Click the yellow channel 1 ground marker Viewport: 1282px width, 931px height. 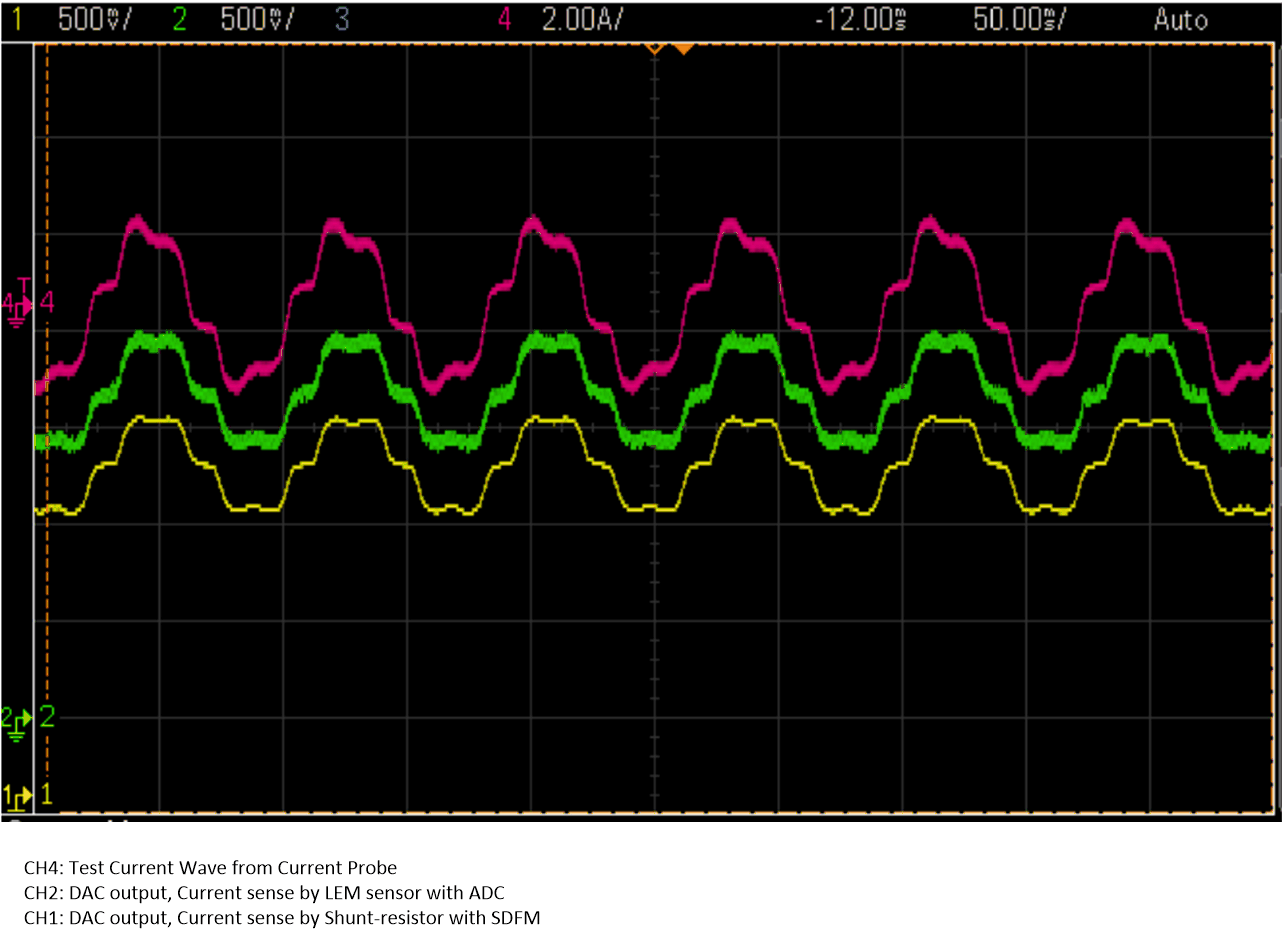pos(18,796)
